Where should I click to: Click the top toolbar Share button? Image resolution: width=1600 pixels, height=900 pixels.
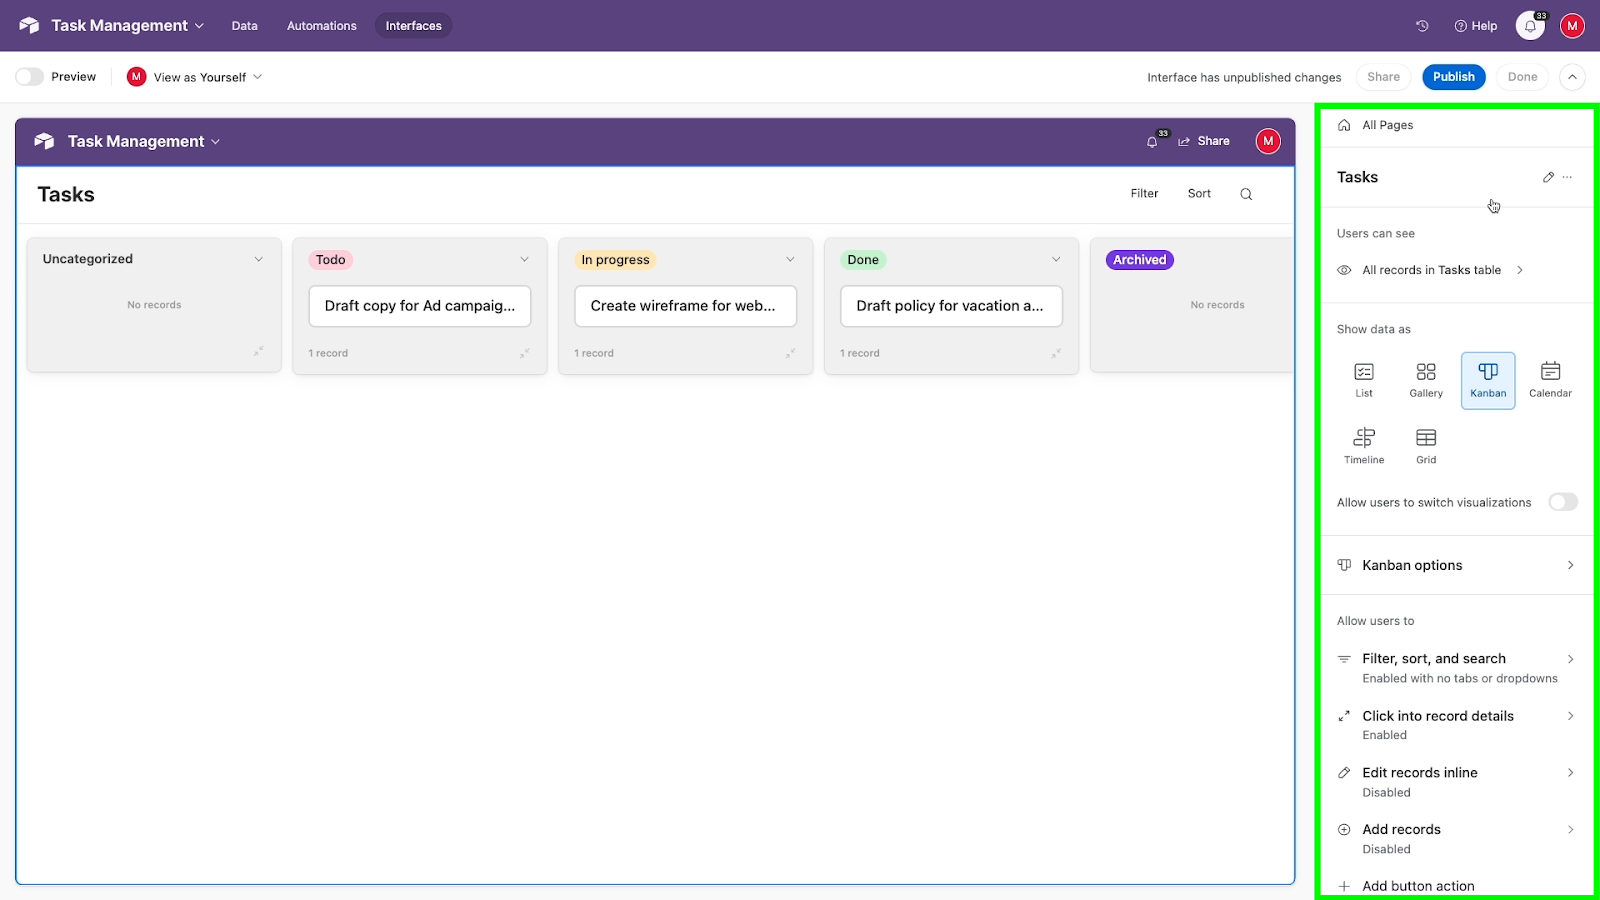click(1384, 77)
